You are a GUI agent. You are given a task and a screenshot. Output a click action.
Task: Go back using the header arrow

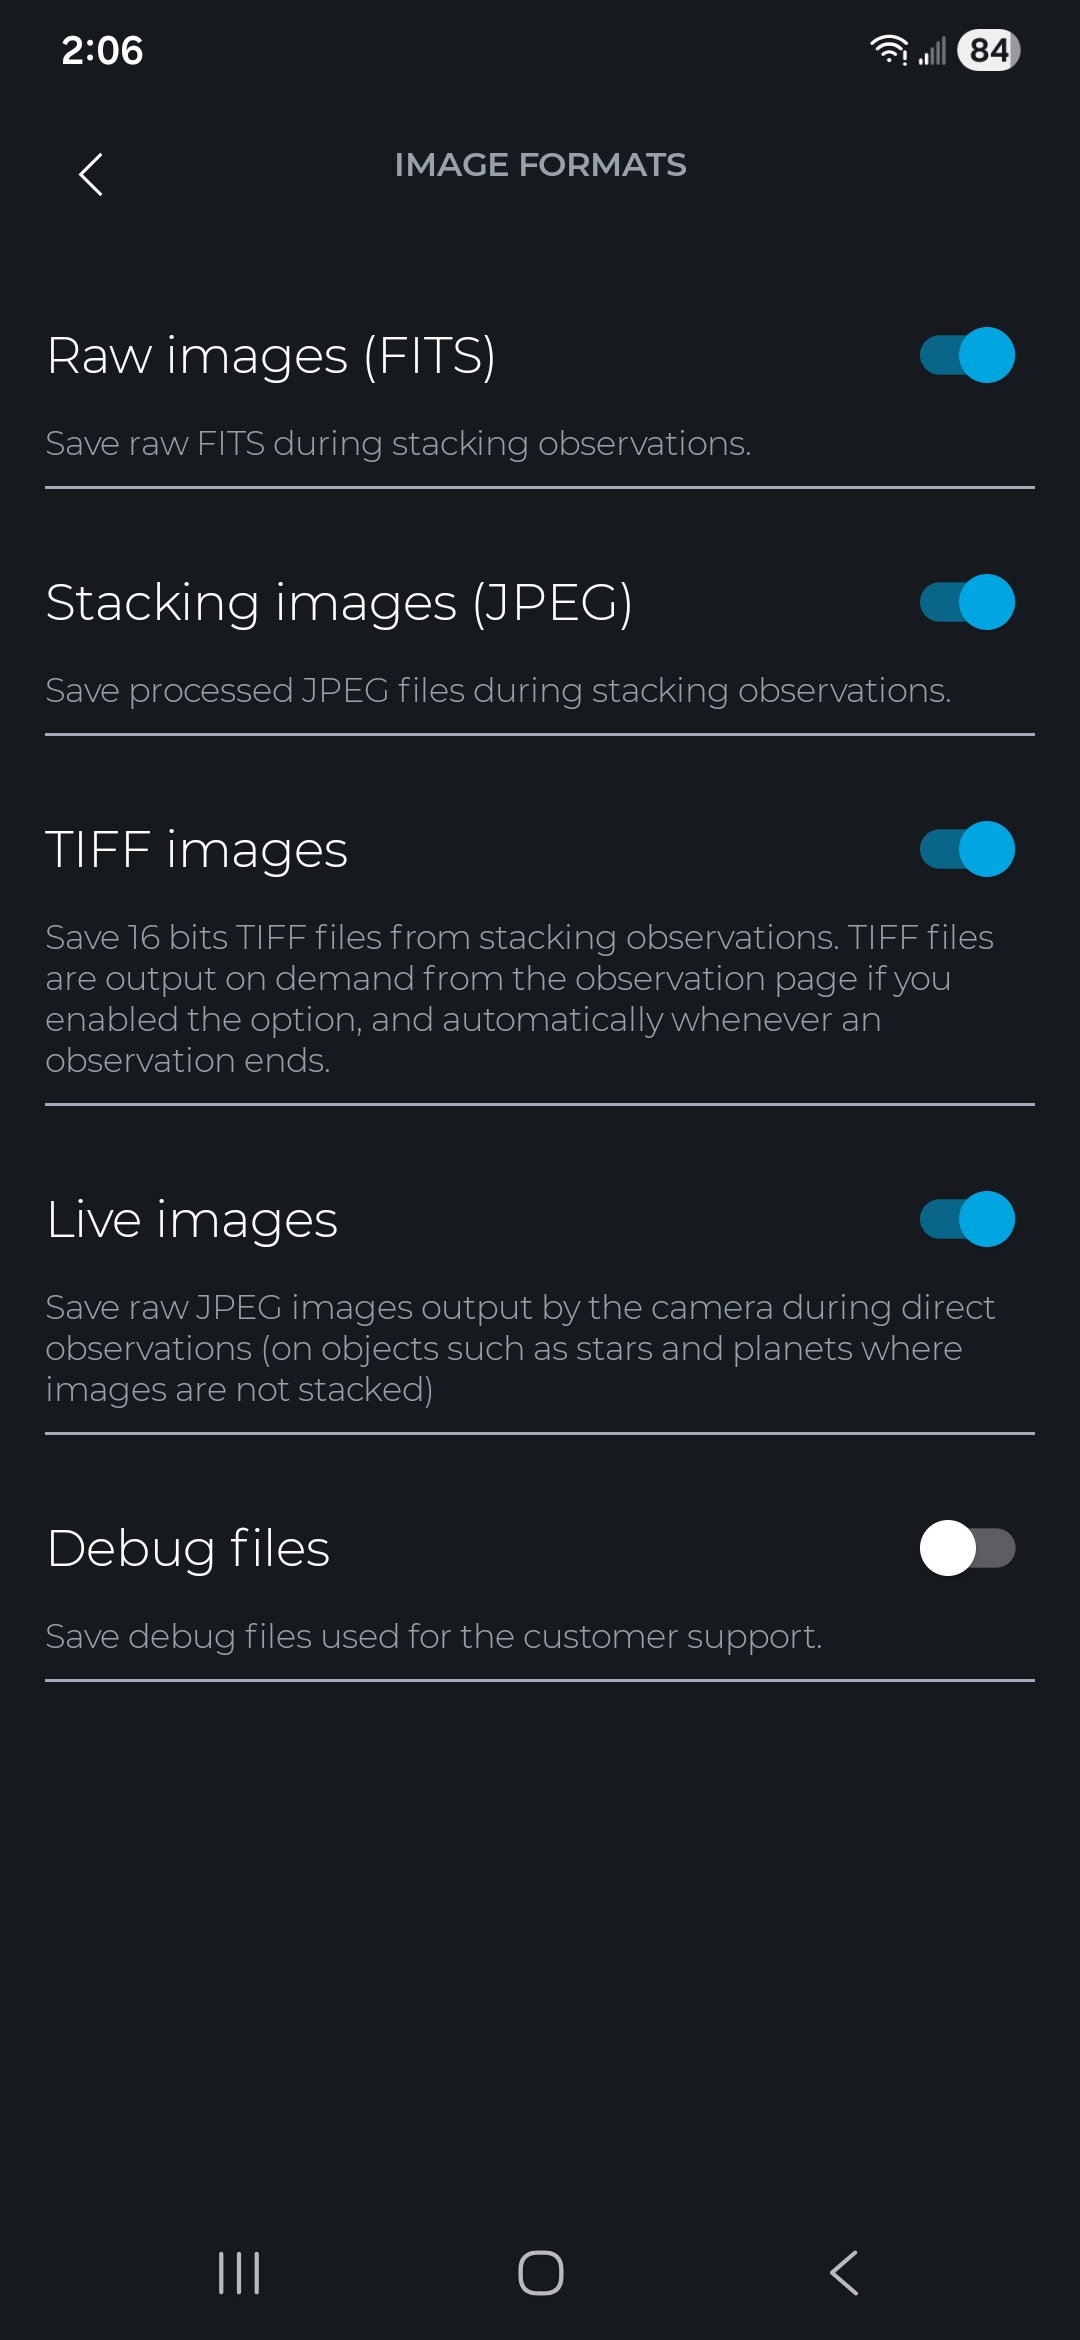point(91,175)
